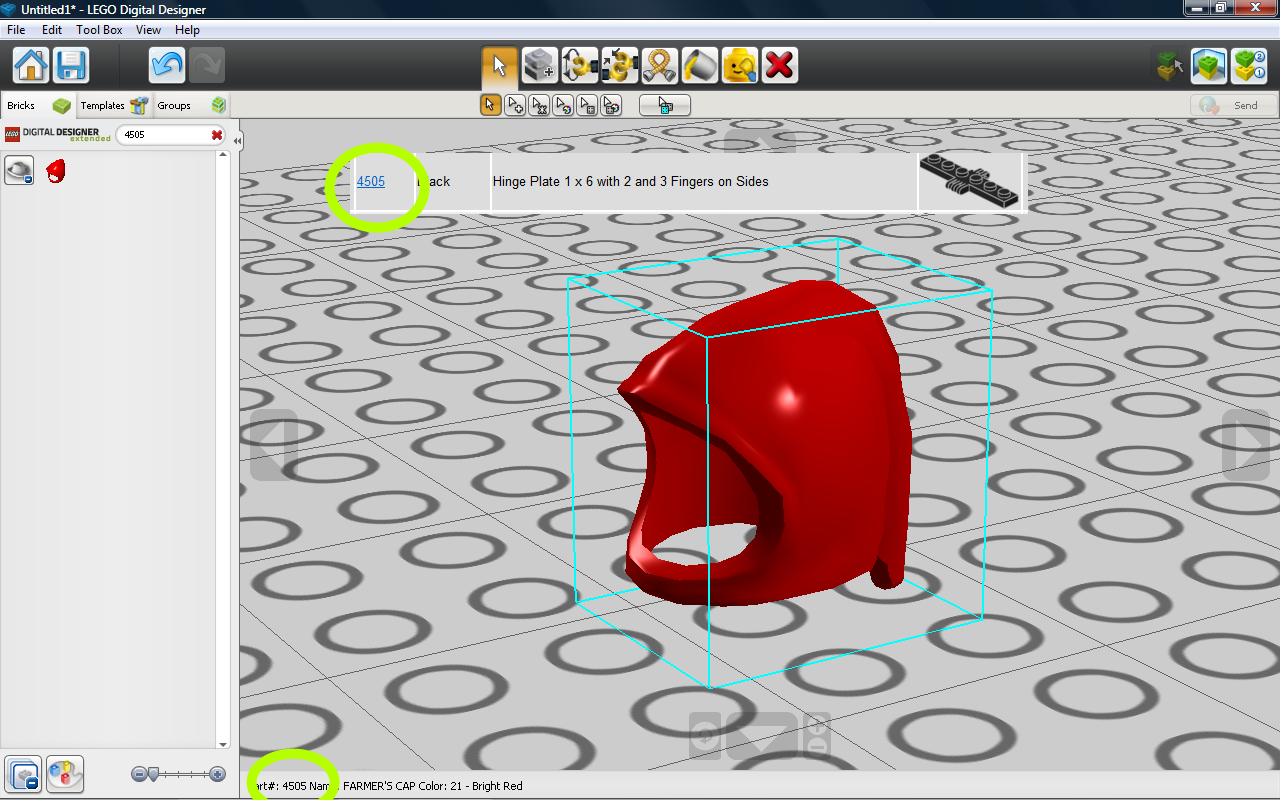The height and width of the screenshot is (800, 1280).
Task: Toggle filter bricks by color palette
Action: point(65,774)
